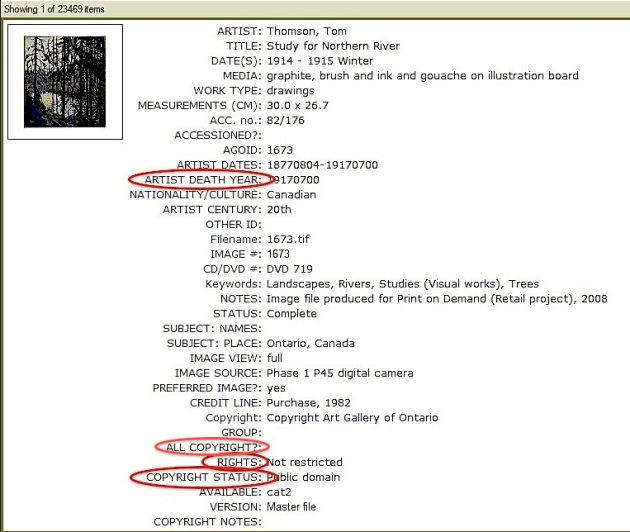Select the accession number 82/176

(287, 120)
